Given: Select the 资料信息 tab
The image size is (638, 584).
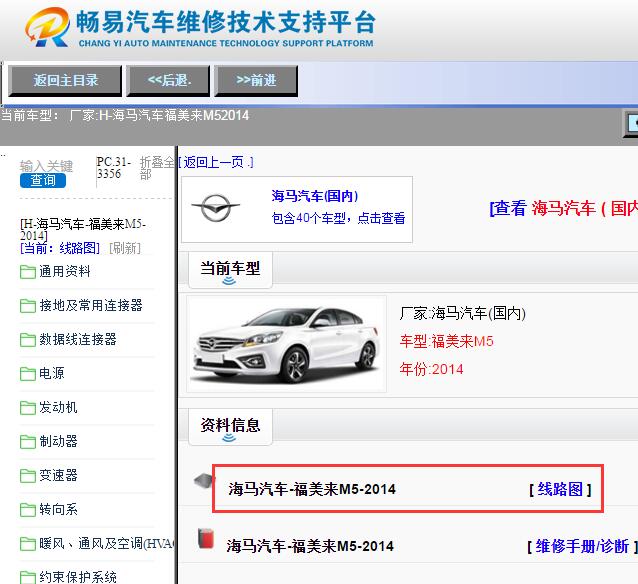Looking at the screenshot, I should (230, 426).
